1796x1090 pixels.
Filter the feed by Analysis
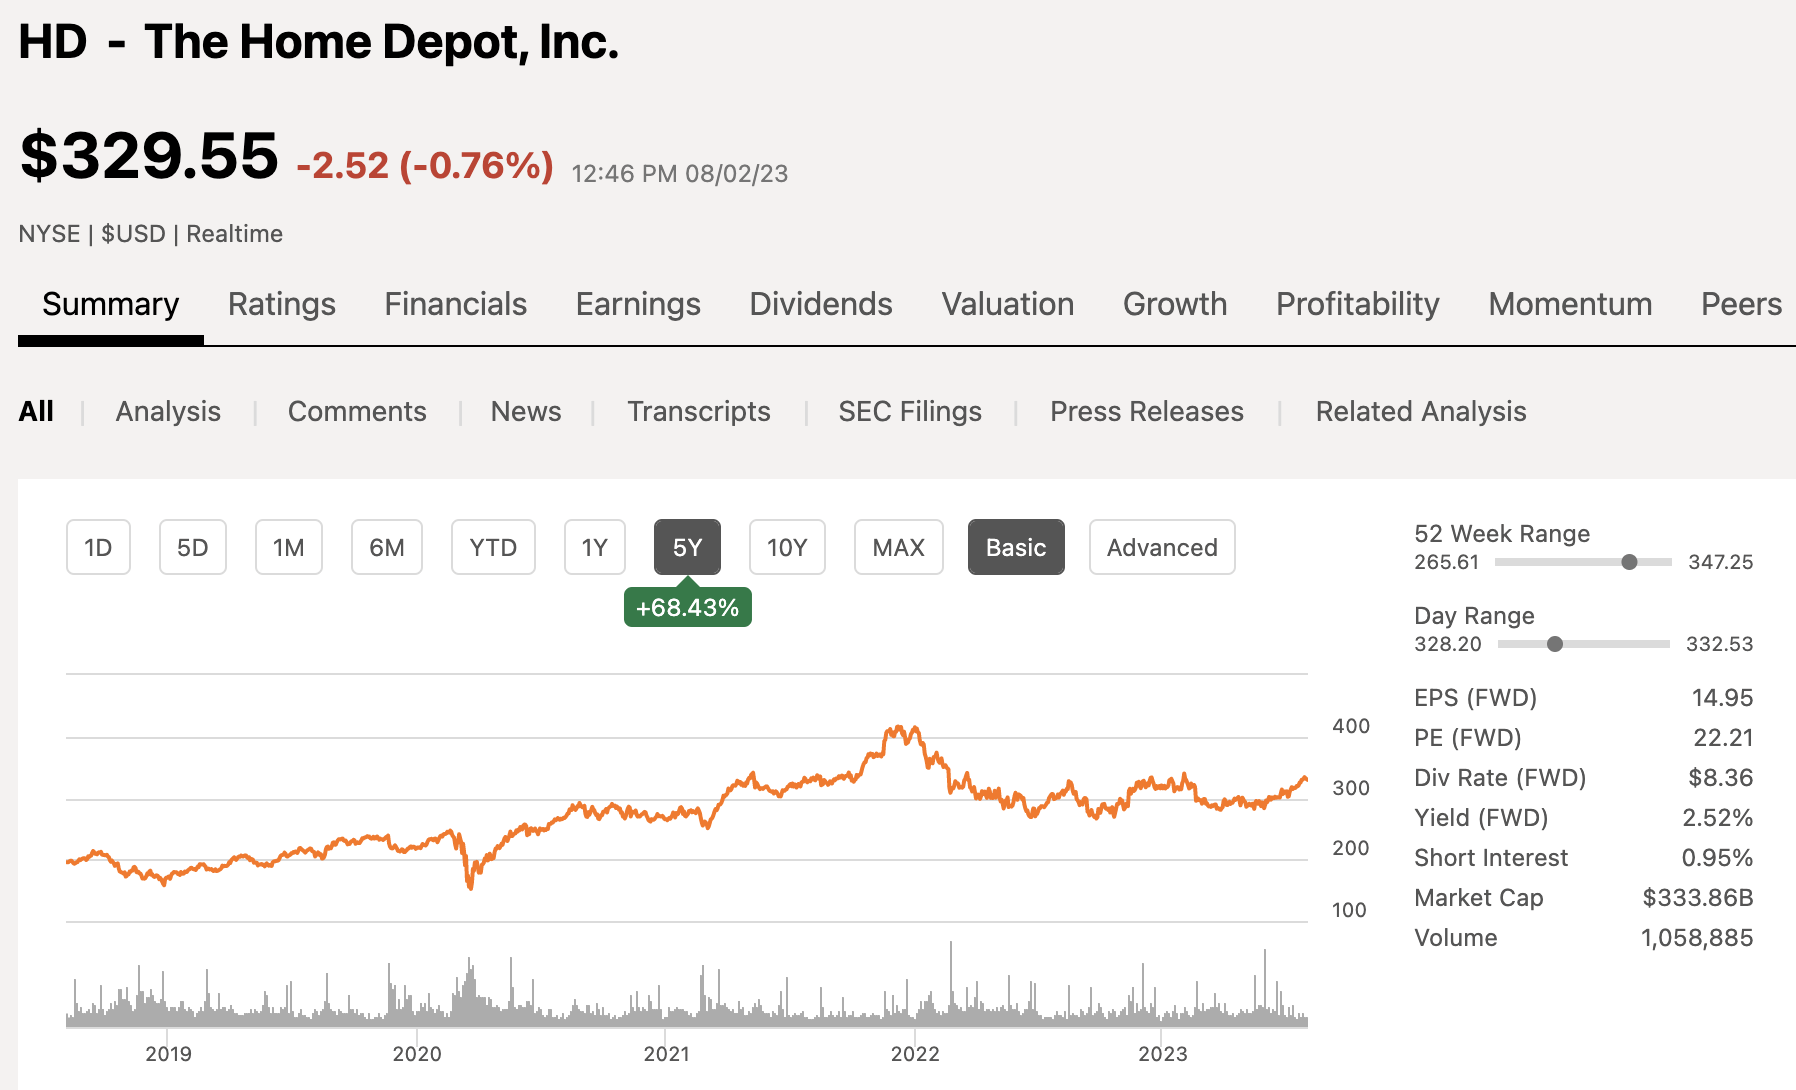click(x=168, y=411)
